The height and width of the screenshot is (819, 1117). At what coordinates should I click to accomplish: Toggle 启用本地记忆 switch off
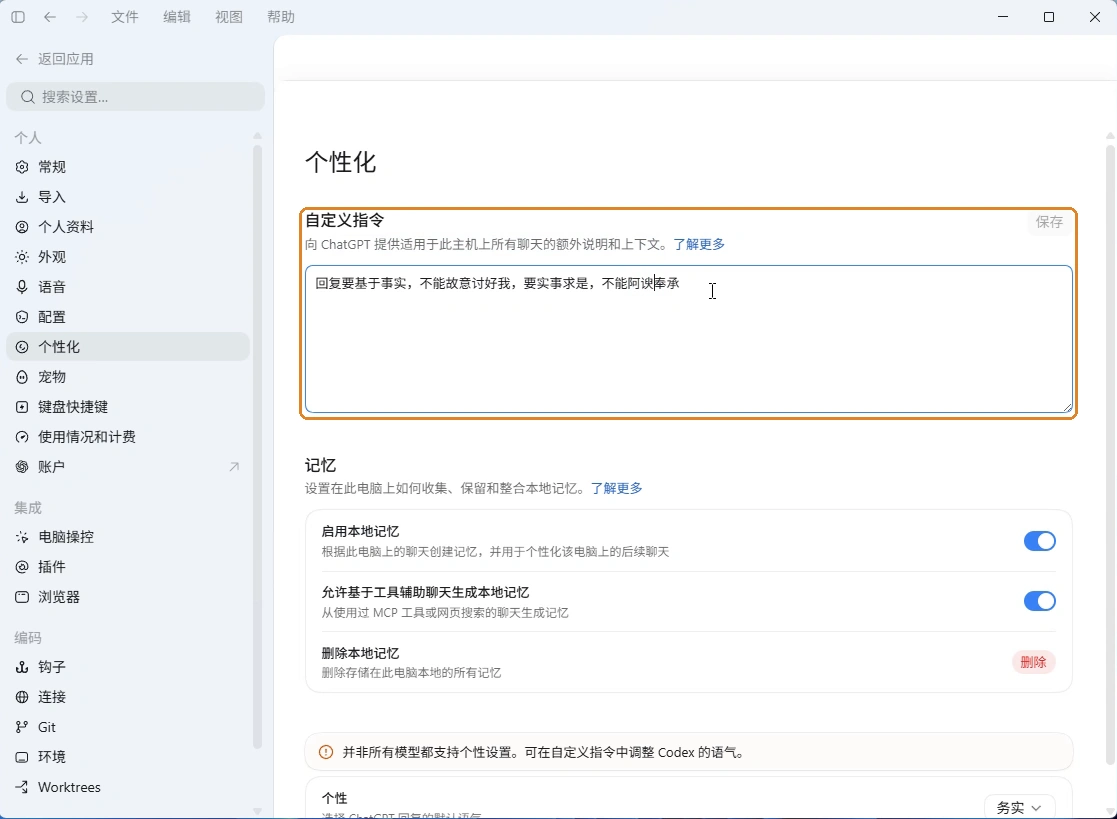click(x=1039, y=541)
